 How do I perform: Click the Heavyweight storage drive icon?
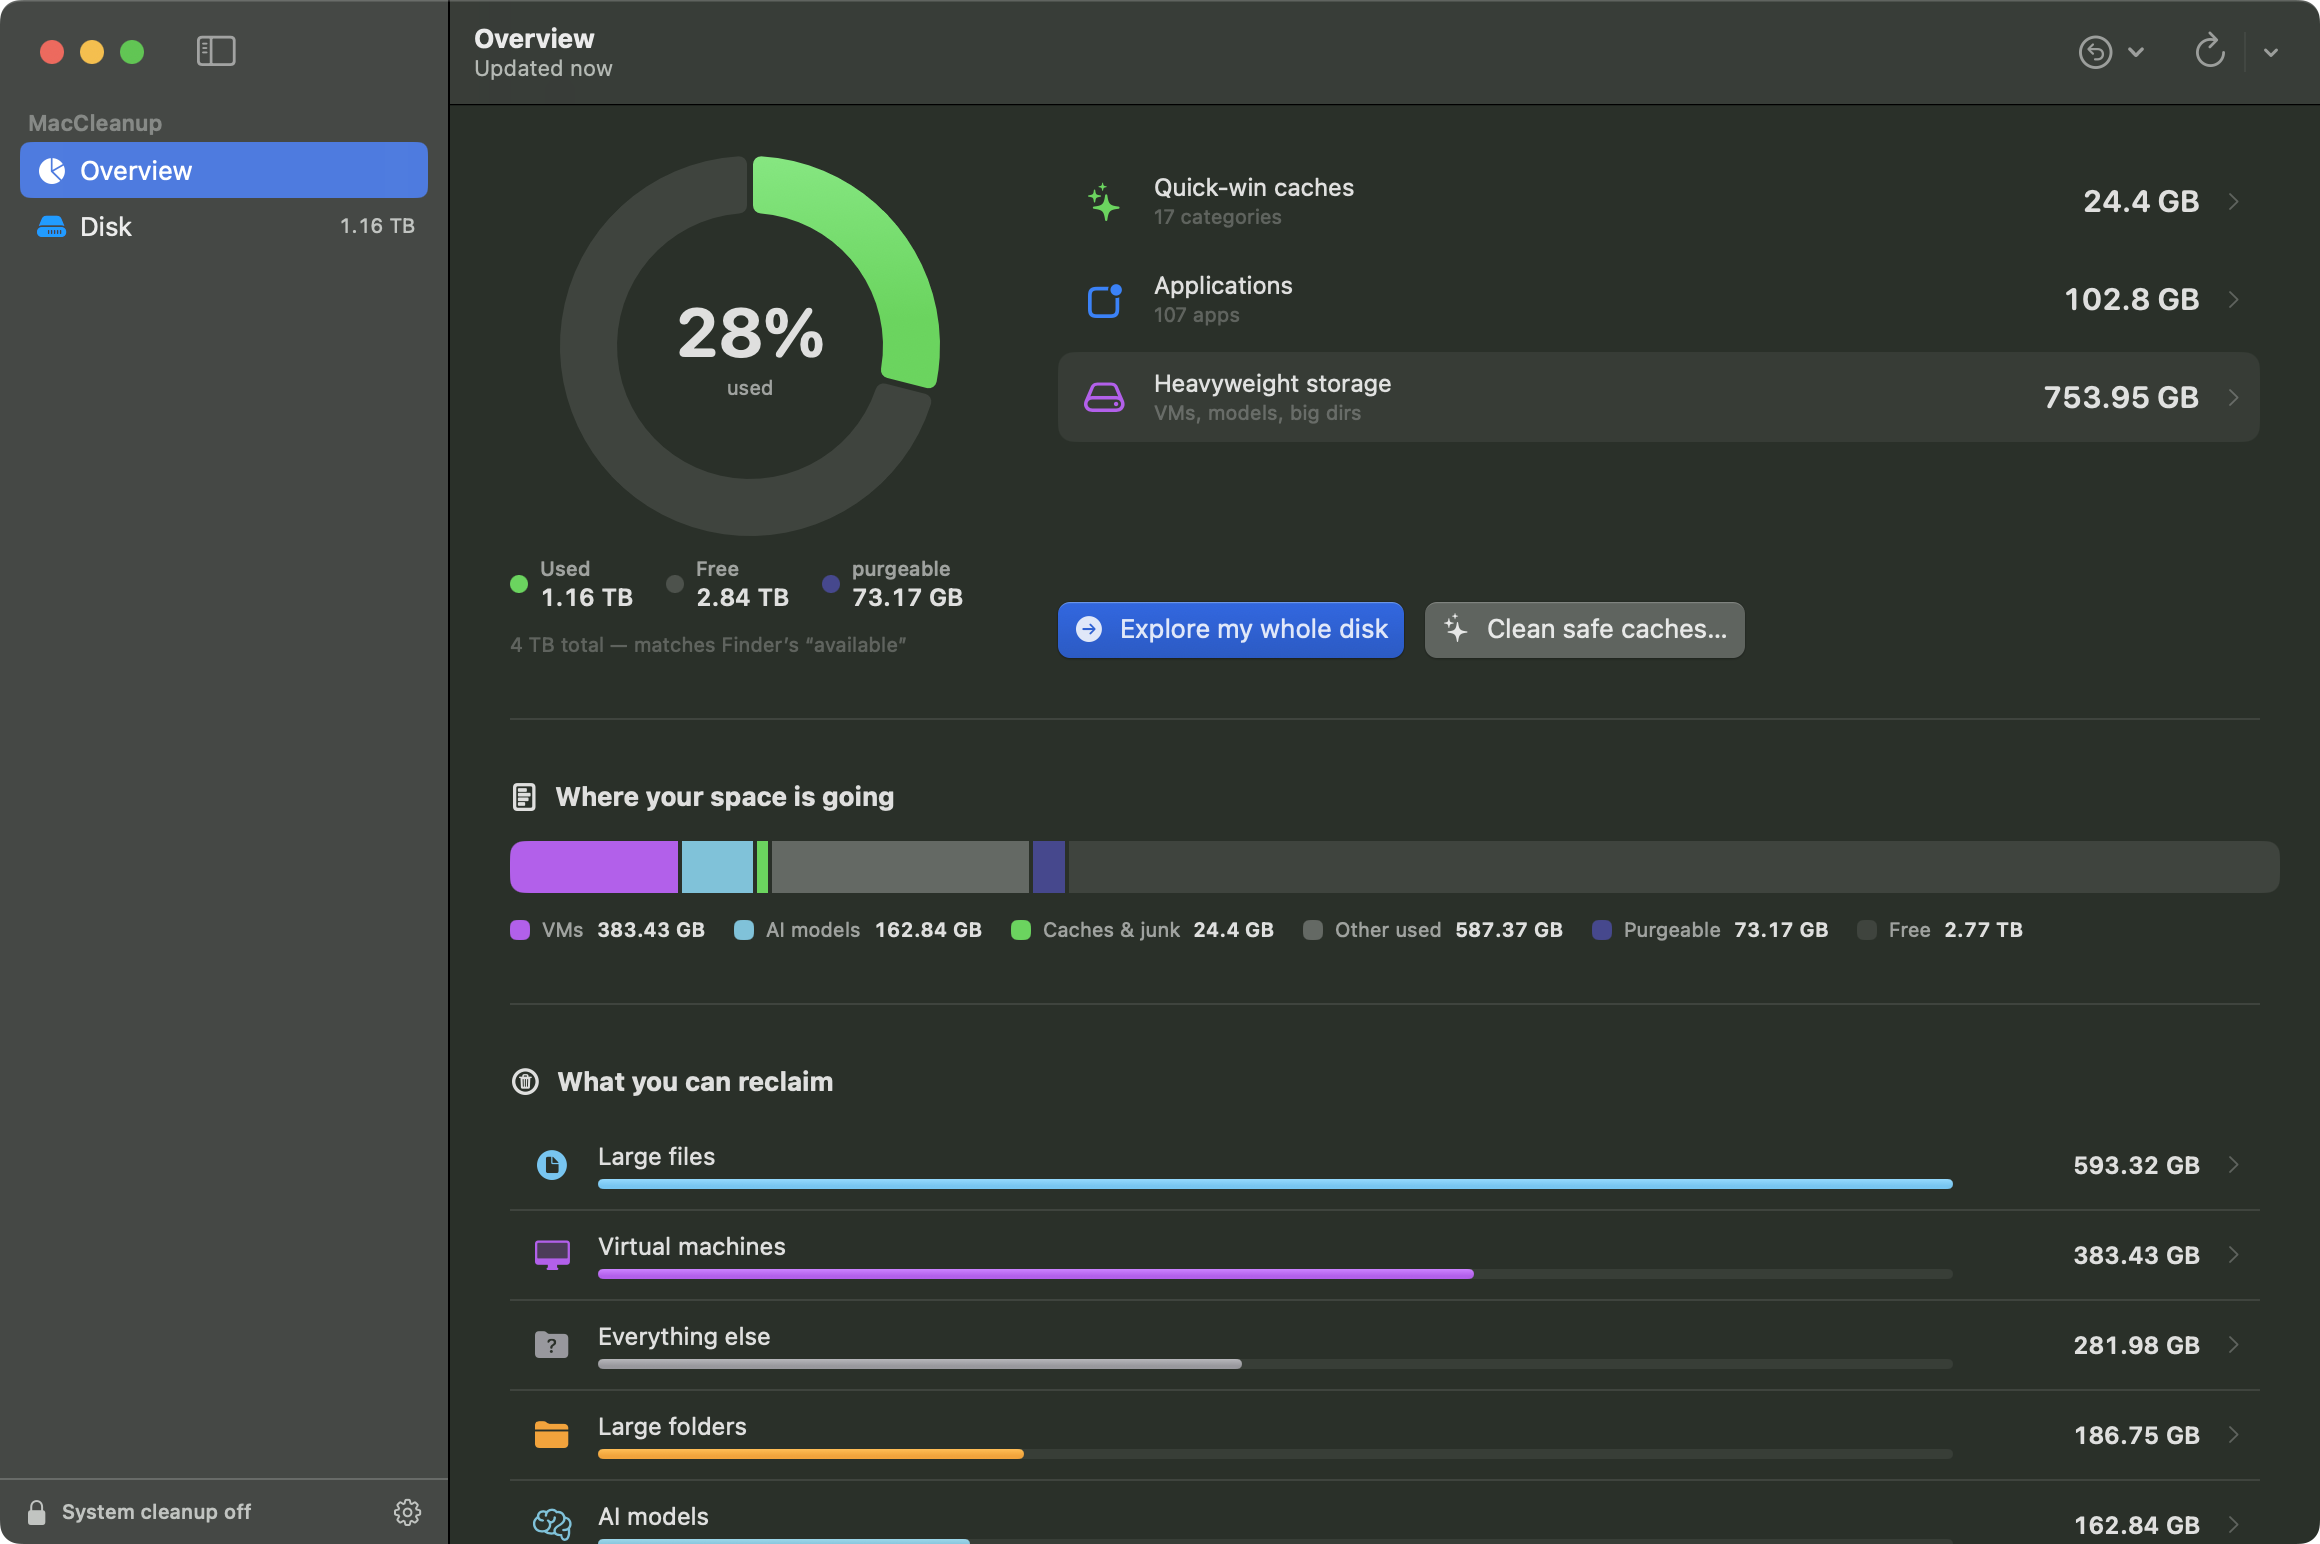1104,398
